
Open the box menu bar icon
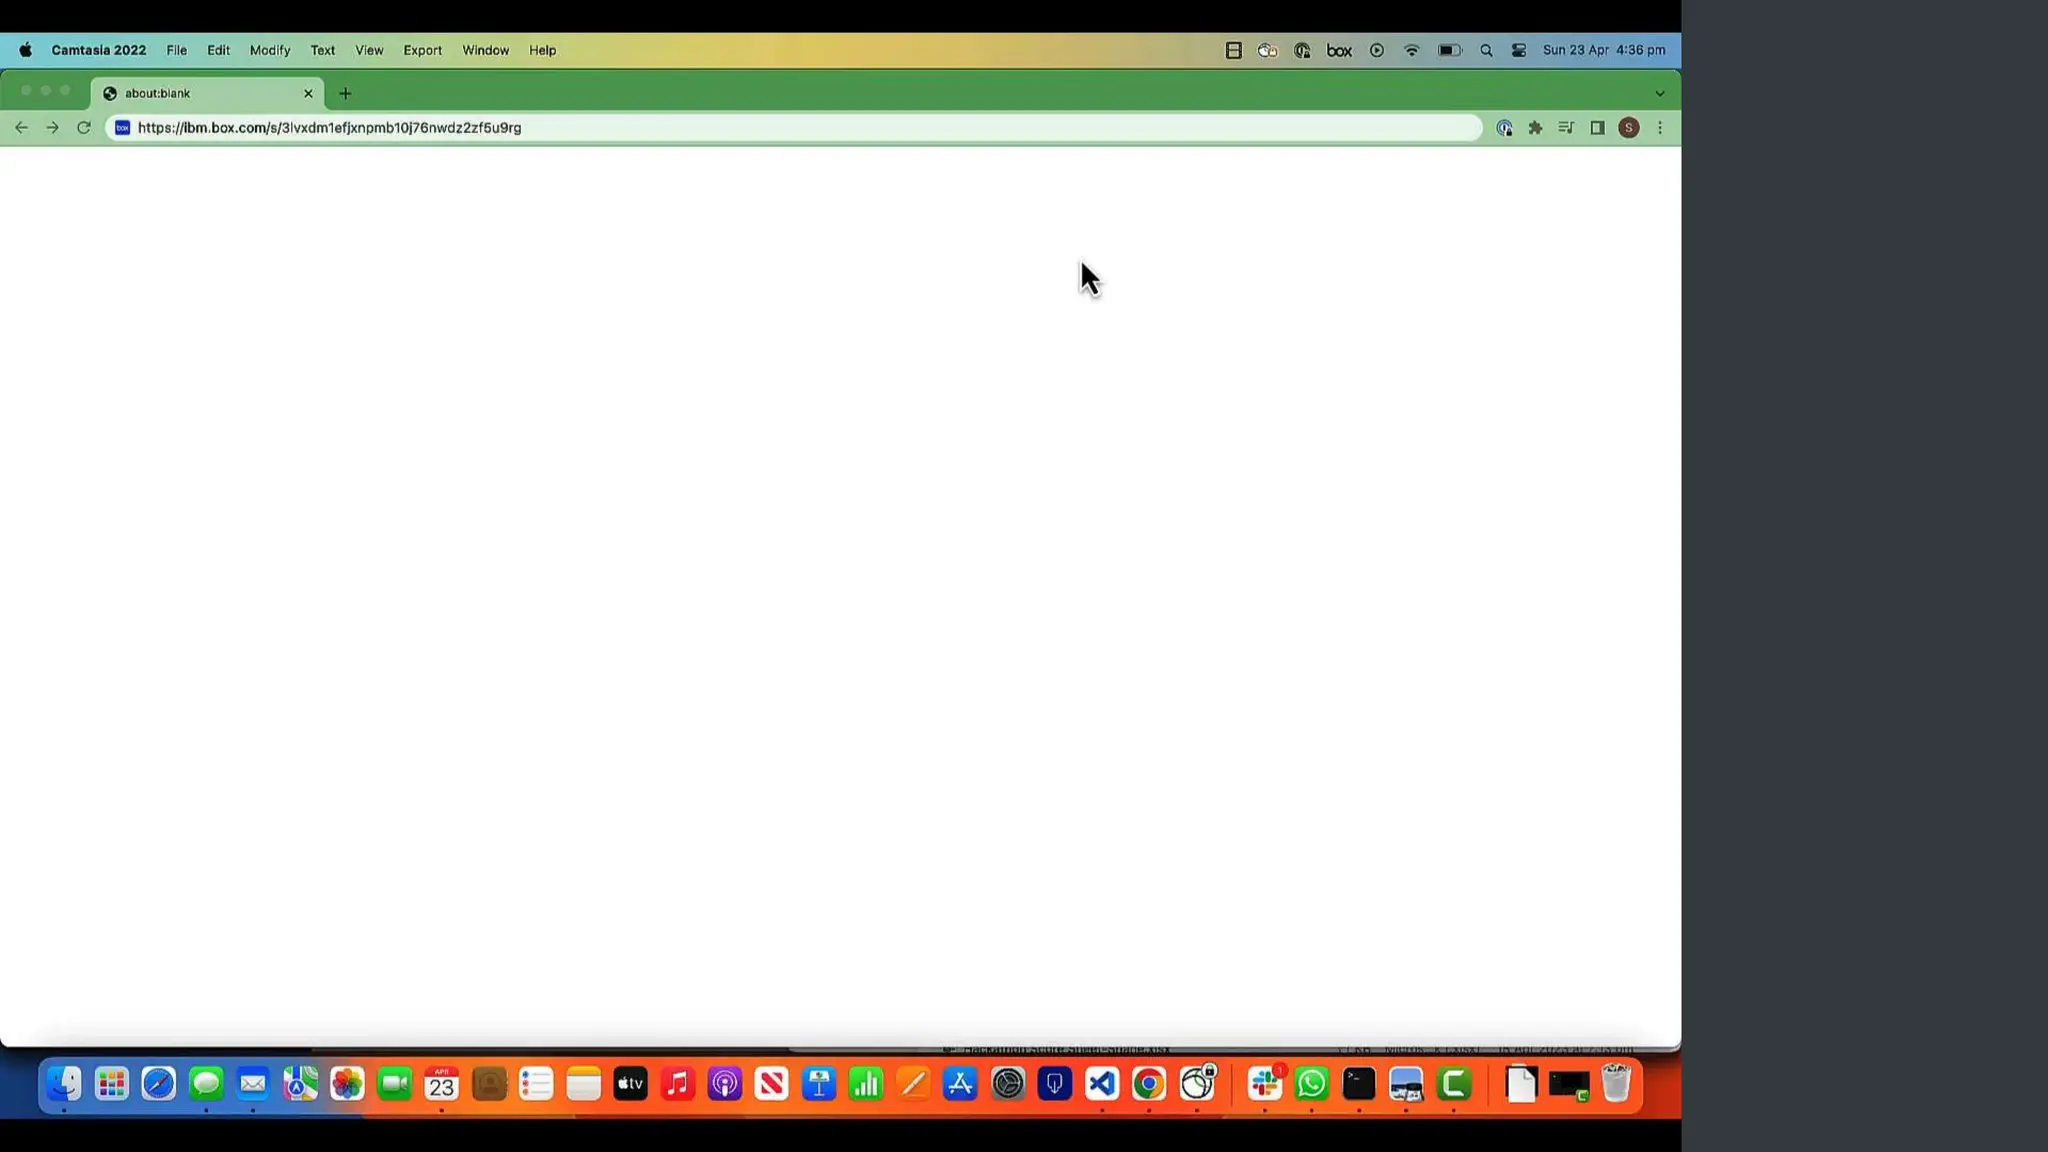[1339, 50]
